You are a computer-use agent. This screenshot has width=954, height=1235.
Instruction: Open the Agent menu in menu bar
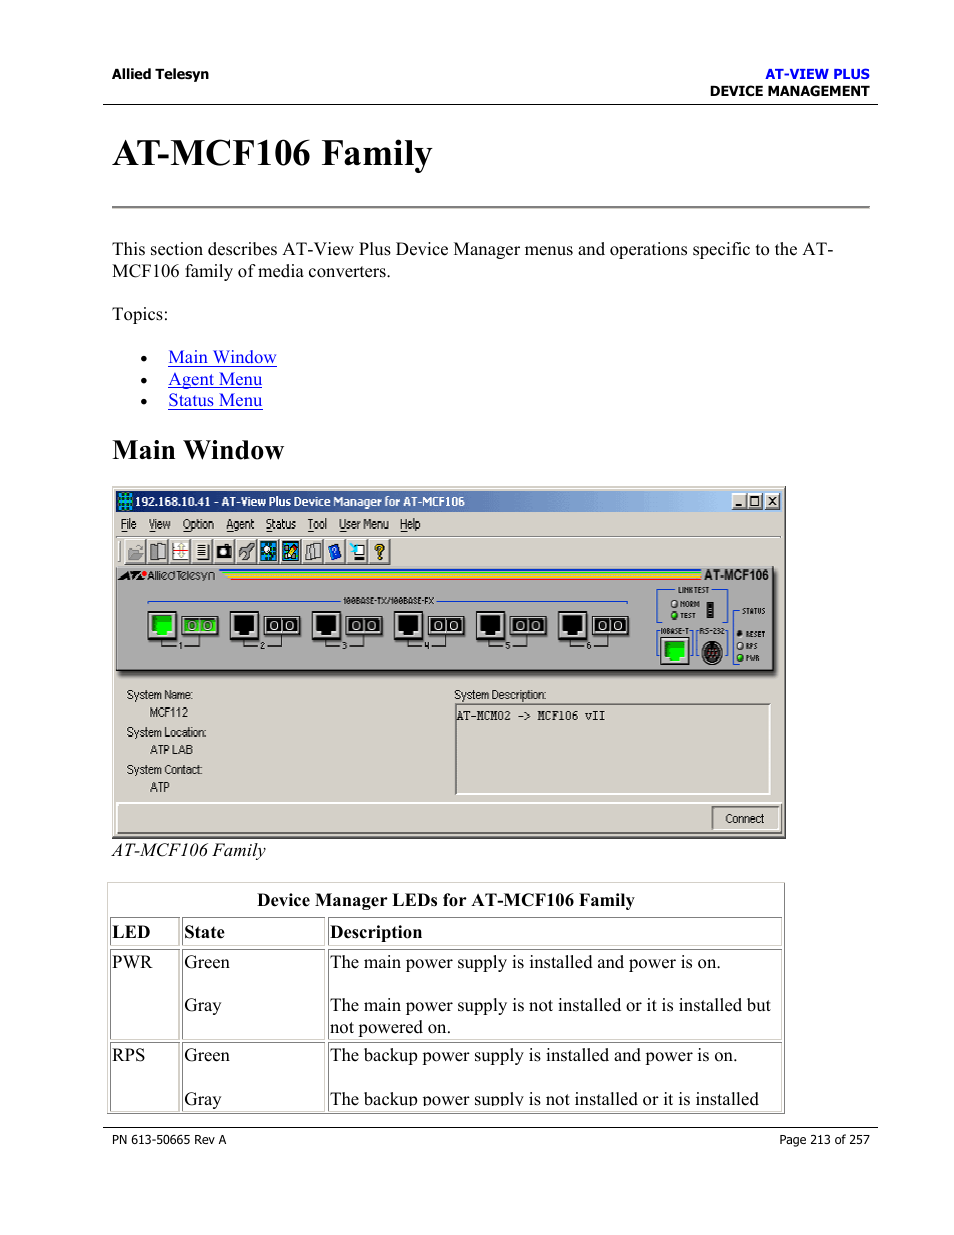point(240,524)
